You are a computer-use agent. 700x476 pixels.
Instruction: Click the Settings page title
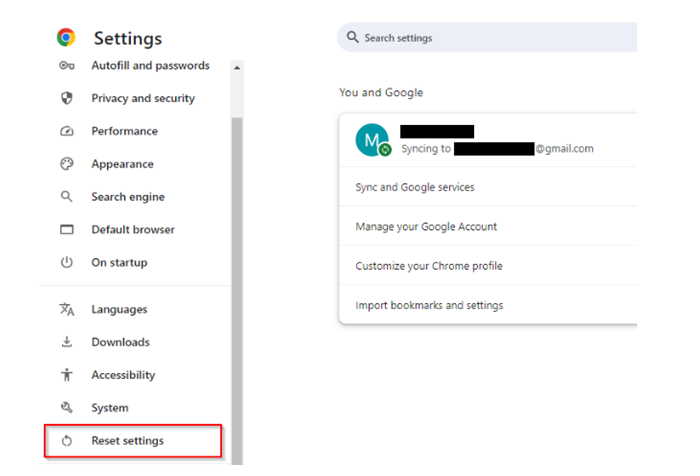pos(128,38)
